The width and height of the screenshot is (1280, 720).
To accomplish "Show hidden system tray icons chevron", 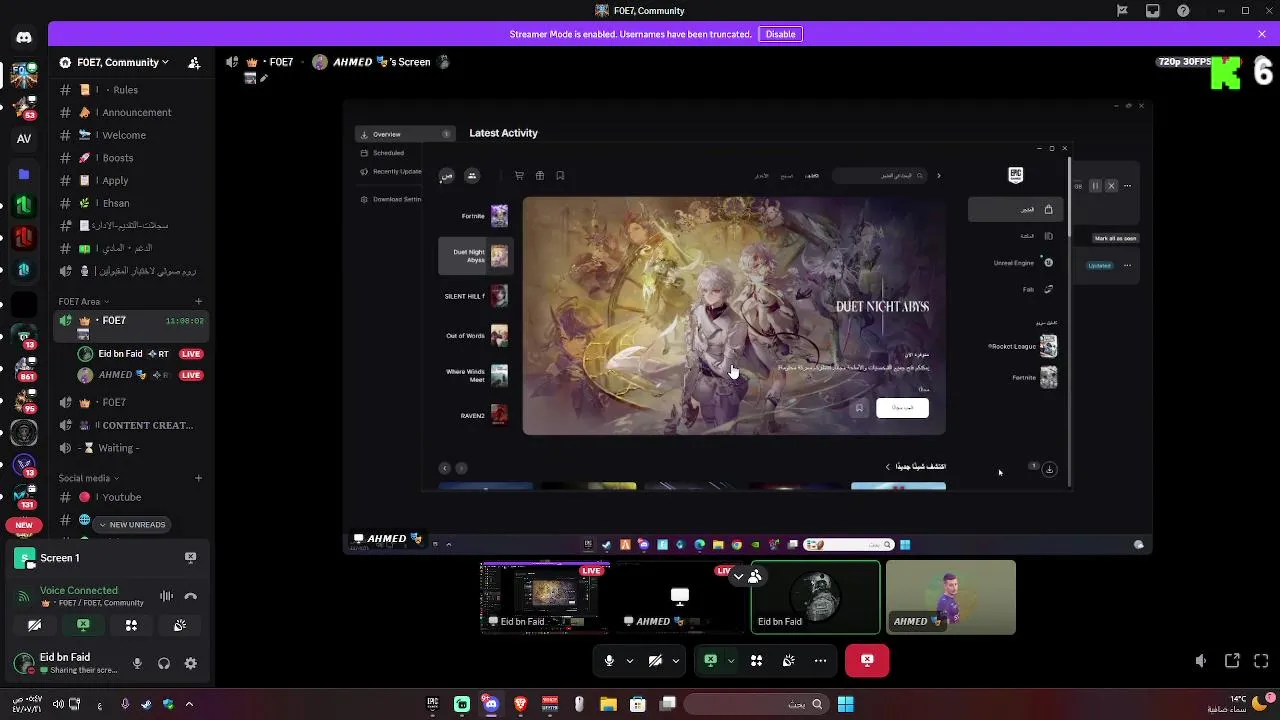I will click(188, 704).
